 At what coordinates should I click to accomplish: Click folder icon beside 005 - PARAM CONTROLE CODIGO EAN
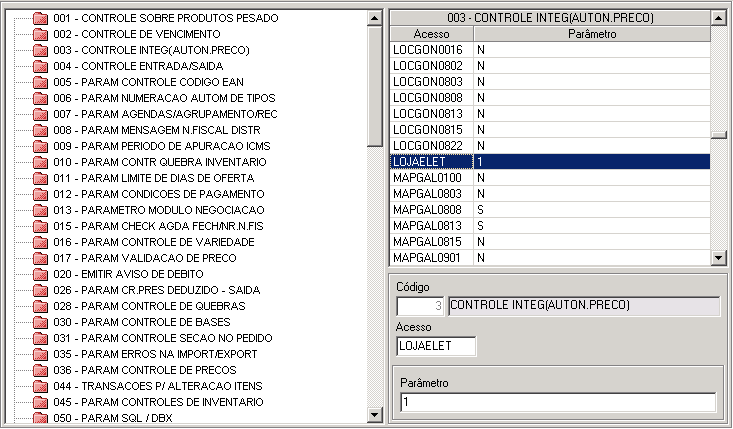40,82
